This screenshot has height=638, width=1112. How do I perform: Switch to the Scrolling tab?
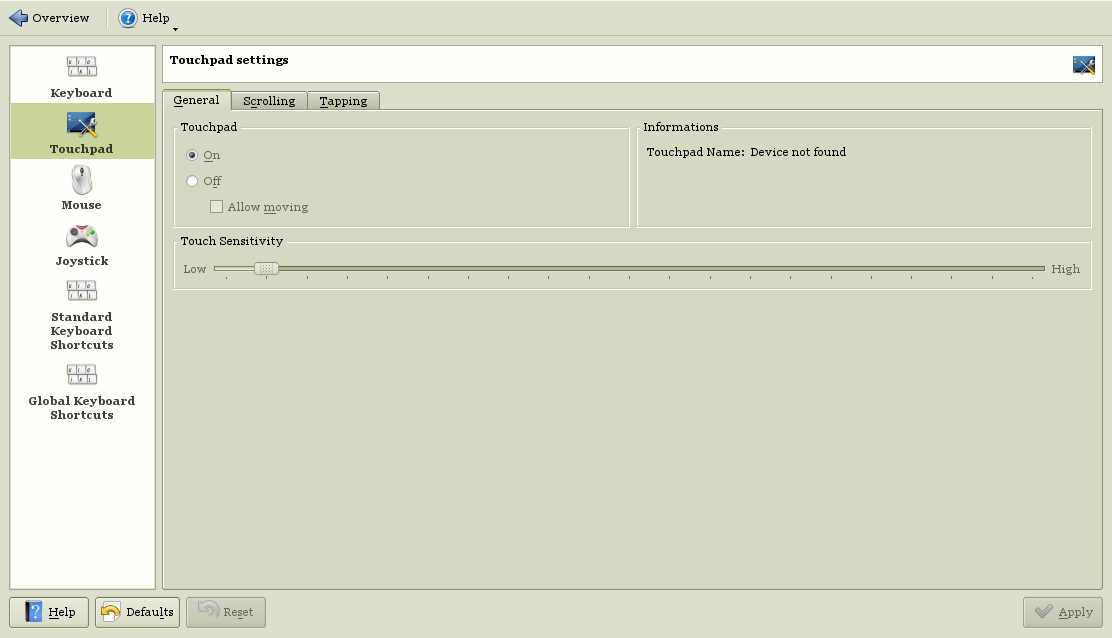(269, 101)
